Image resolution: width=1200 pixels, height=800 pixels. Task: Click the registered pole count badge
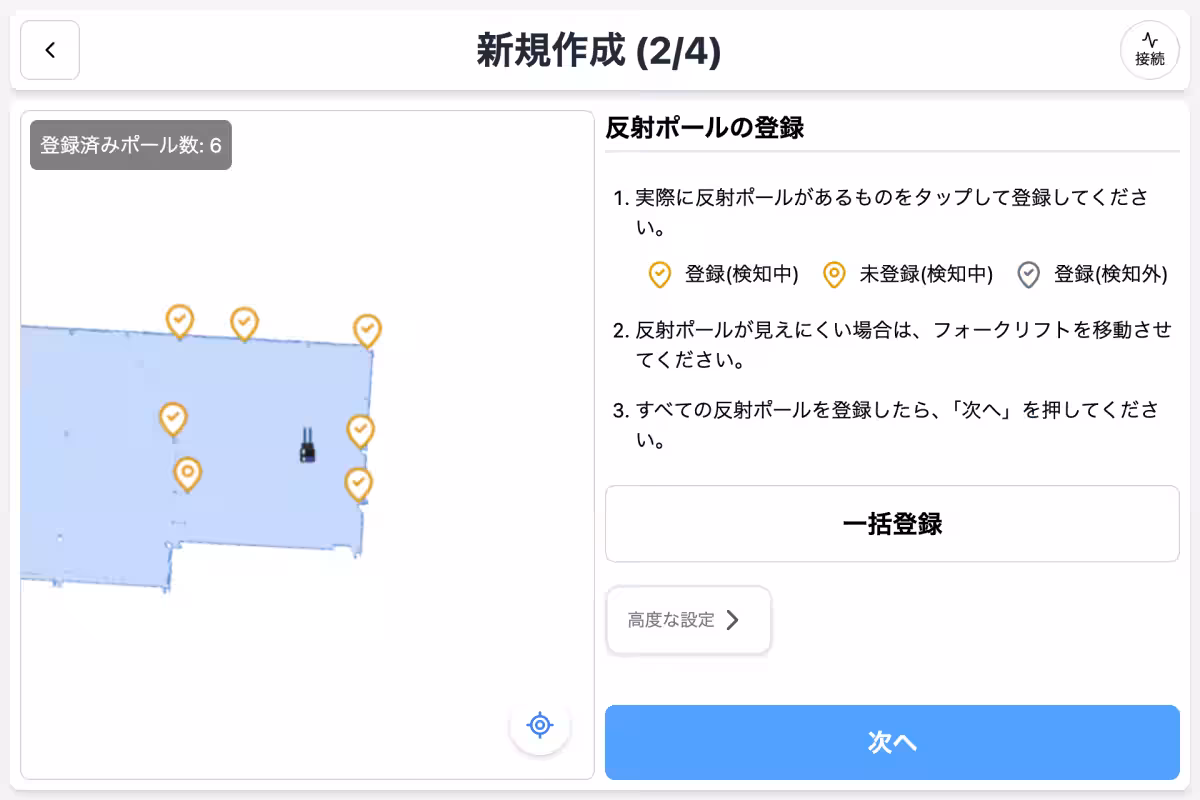tap(130, 144)
